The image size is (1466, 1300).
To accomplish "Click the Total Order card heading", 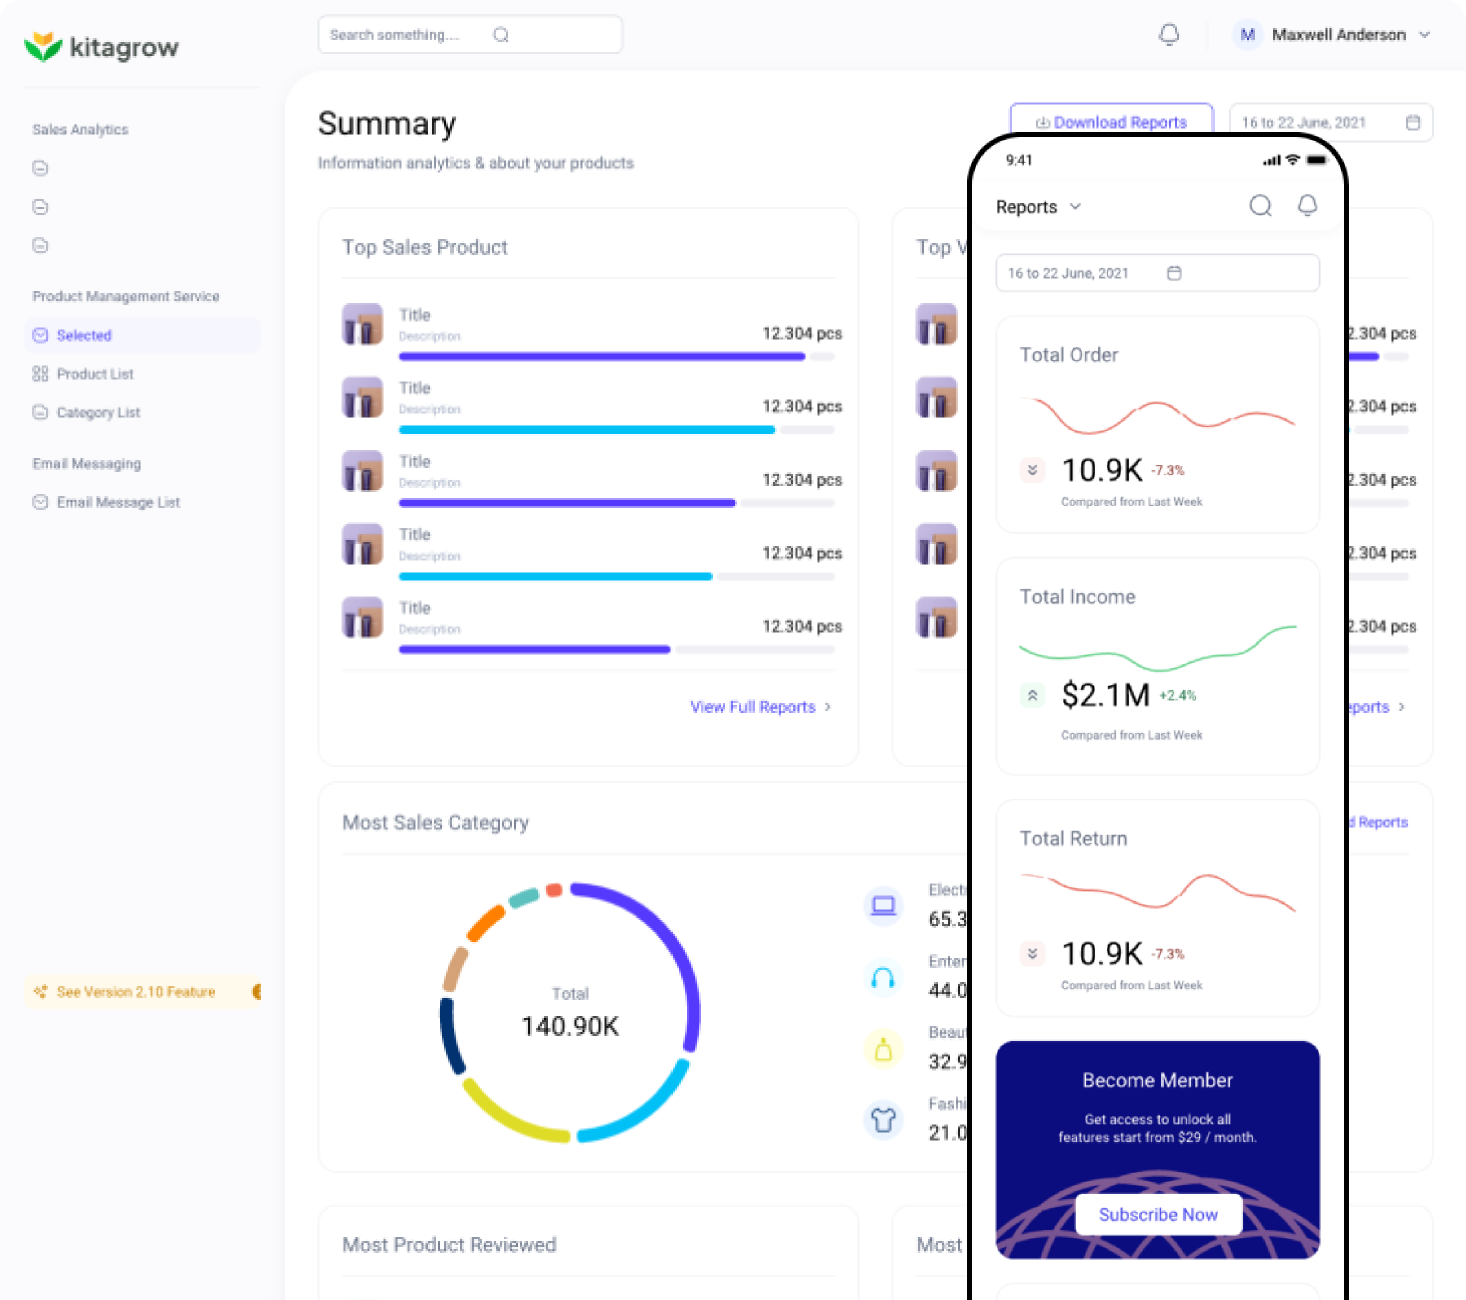I will click(x=1069, y=355).
